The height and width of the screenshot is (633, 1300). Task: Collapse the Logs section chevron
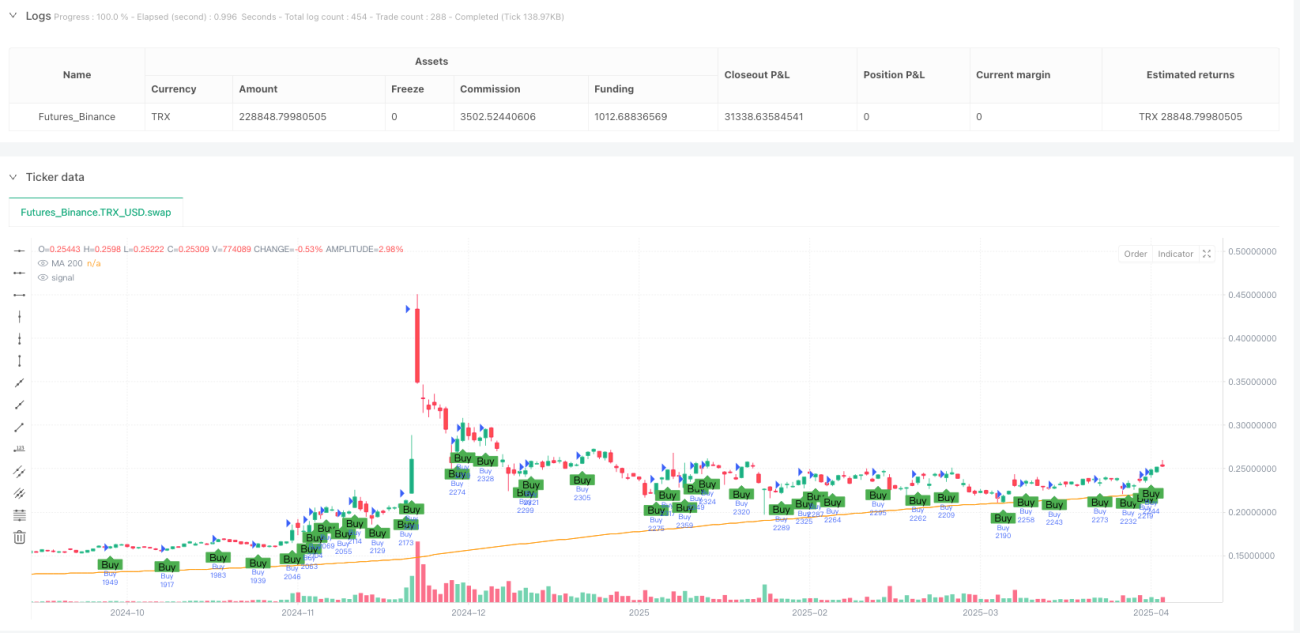(13, 16)
